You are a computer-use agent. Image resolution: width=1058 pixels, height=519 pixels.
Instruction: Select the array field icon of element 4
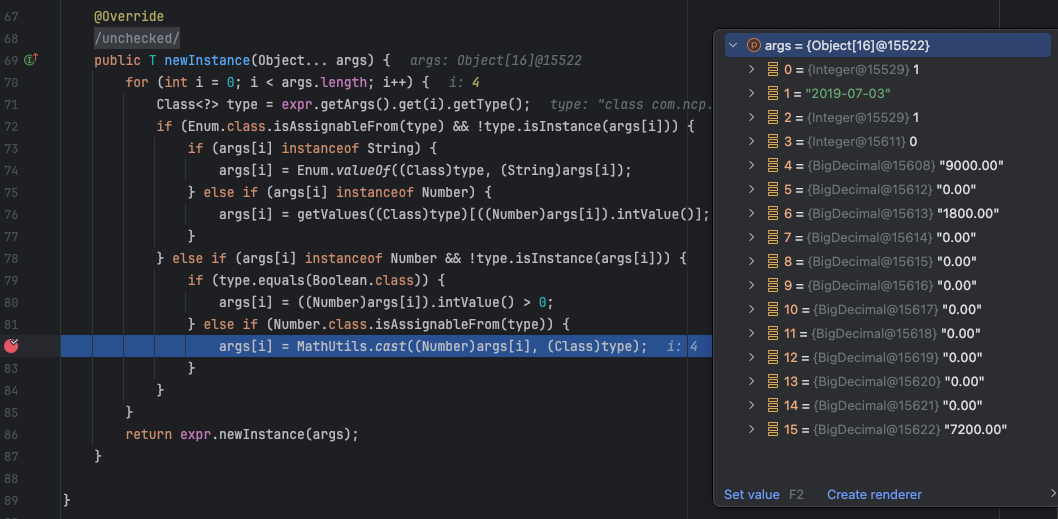773,165
